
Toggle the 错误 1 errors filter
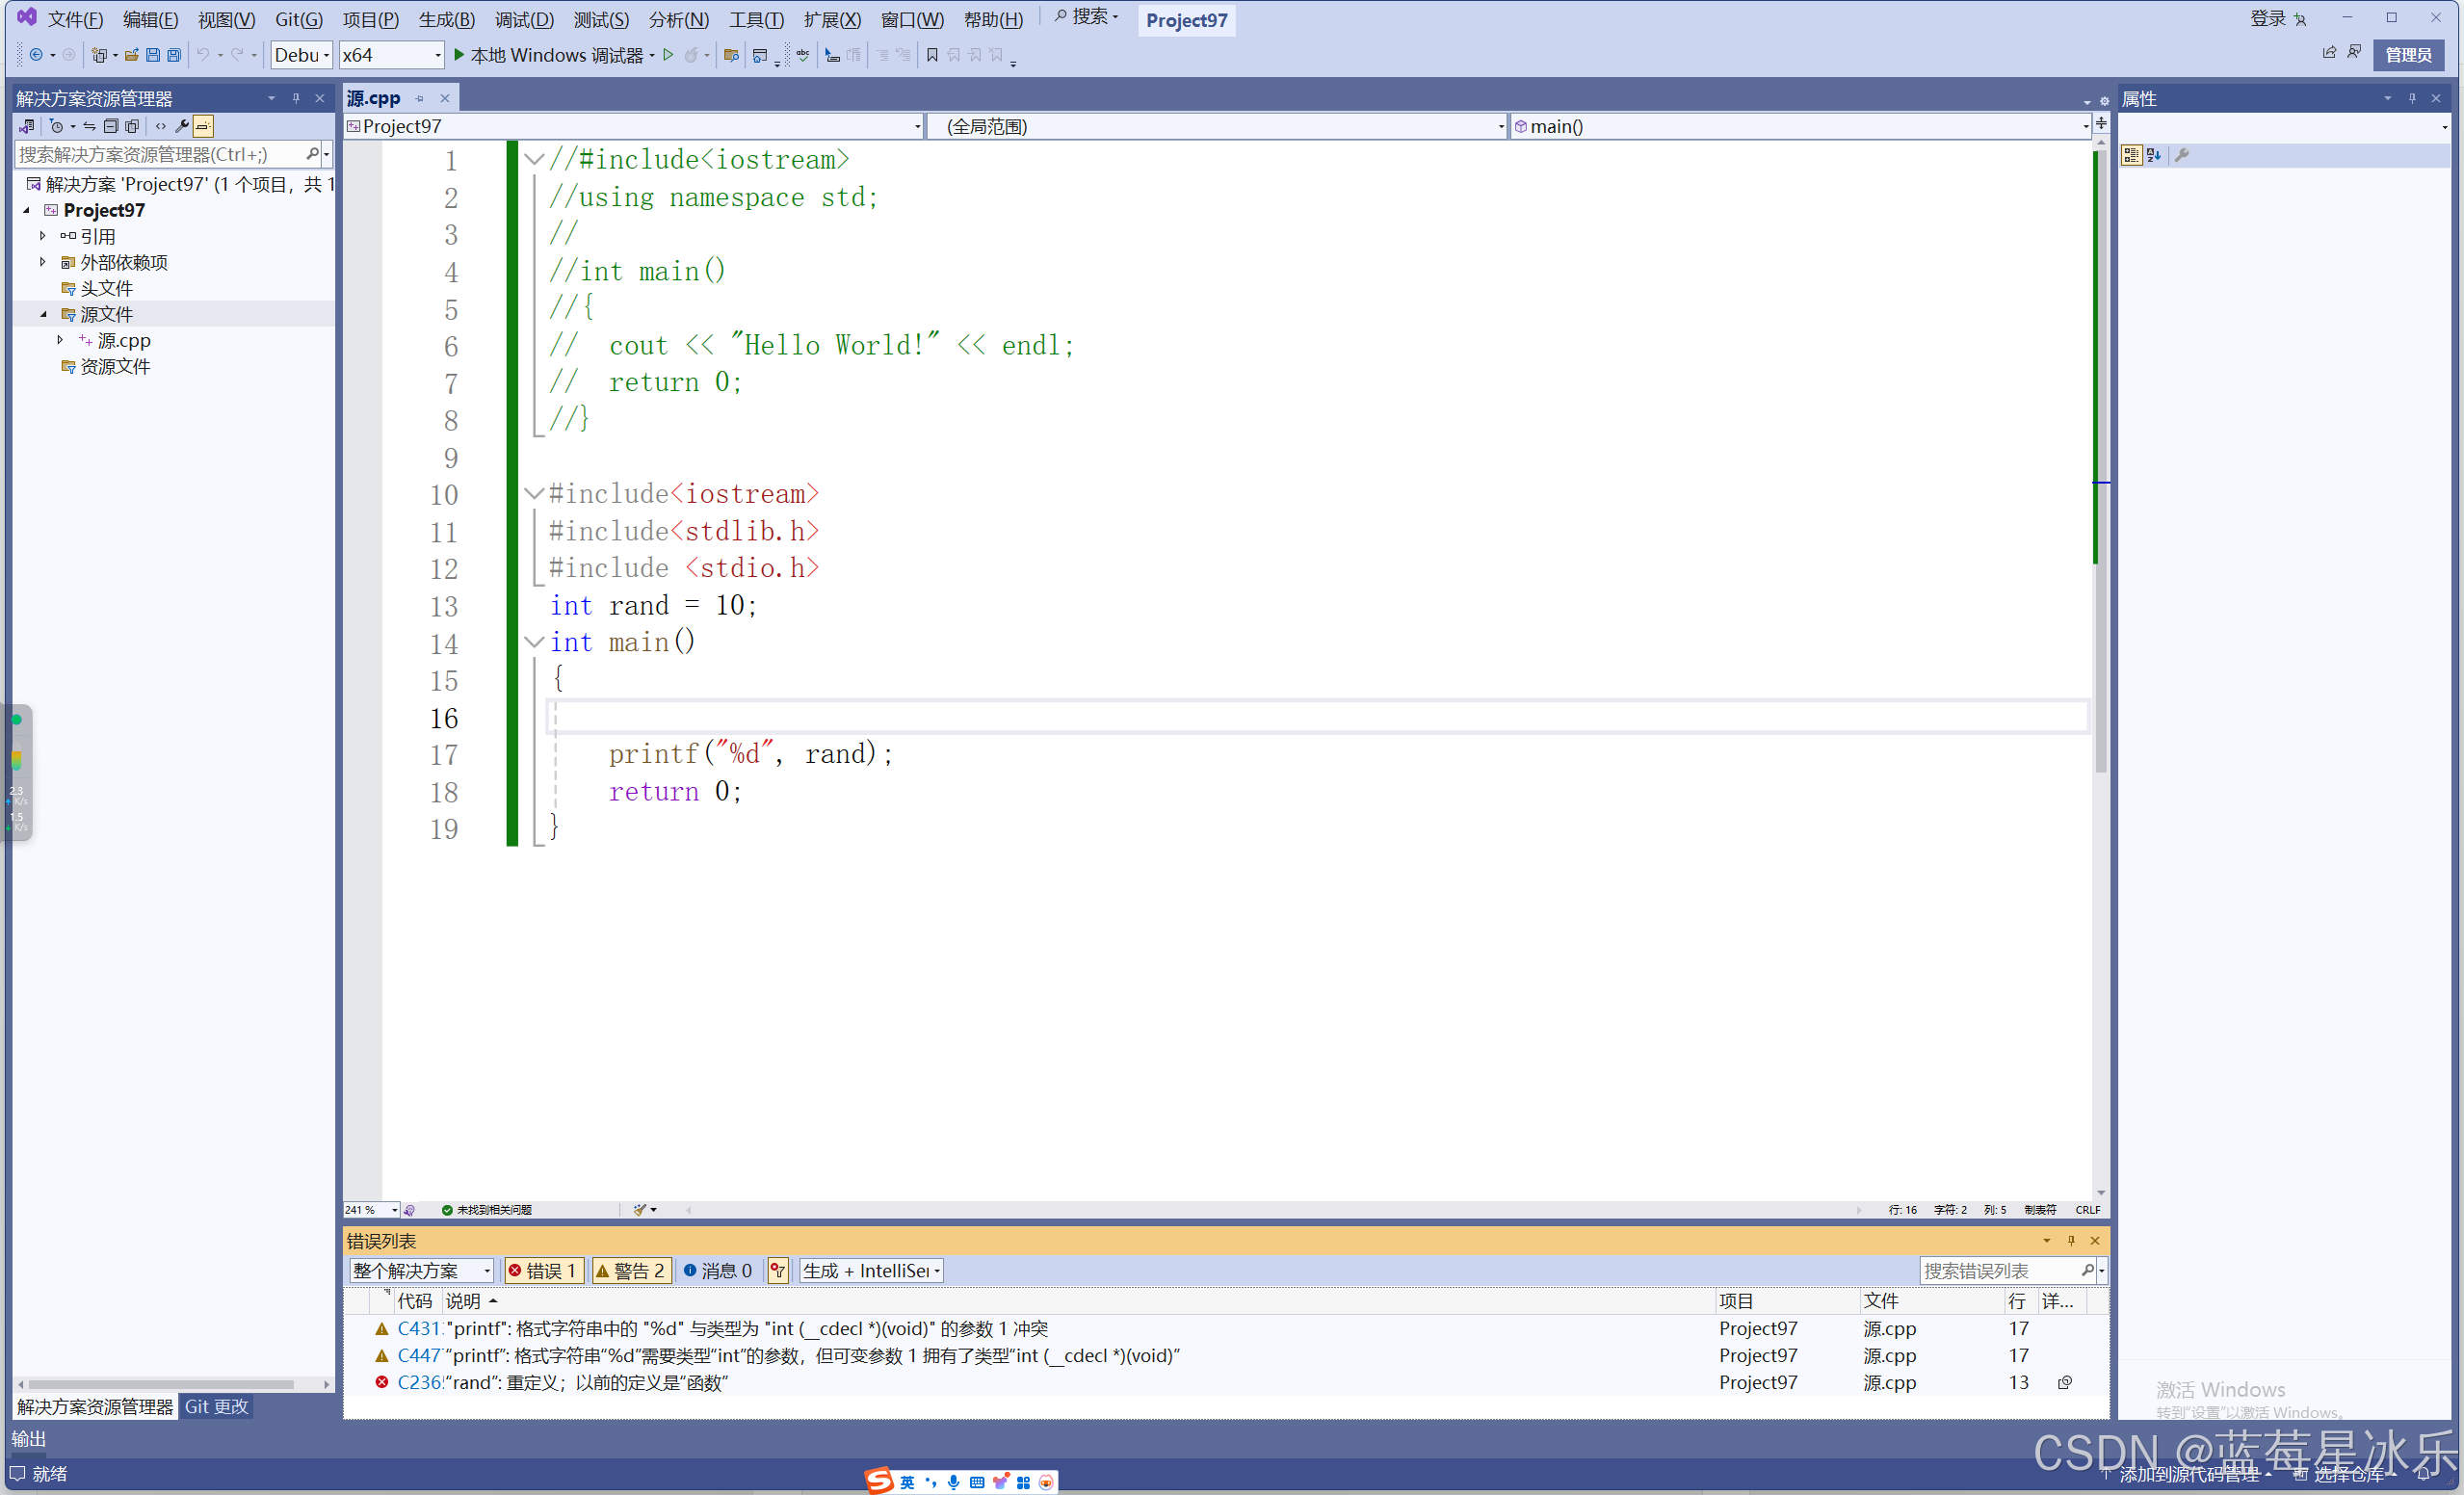tap(543, 1270)
